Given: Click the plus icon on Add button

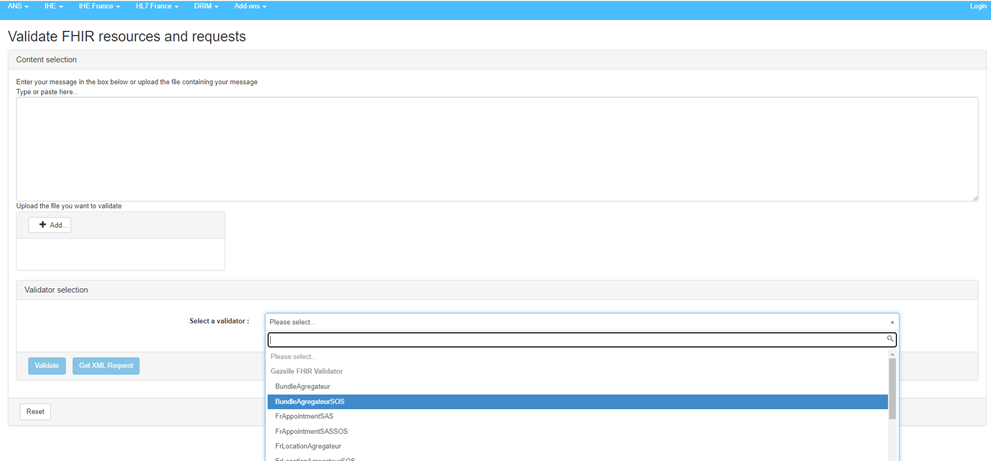Looking at the screenshot, I should coord(43,225).
